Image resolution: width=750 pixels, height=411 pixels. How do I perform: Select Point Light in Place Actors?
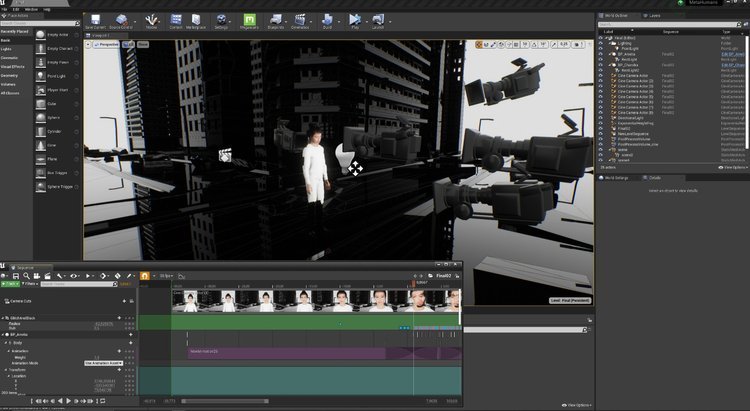click(x=57, y=76)
